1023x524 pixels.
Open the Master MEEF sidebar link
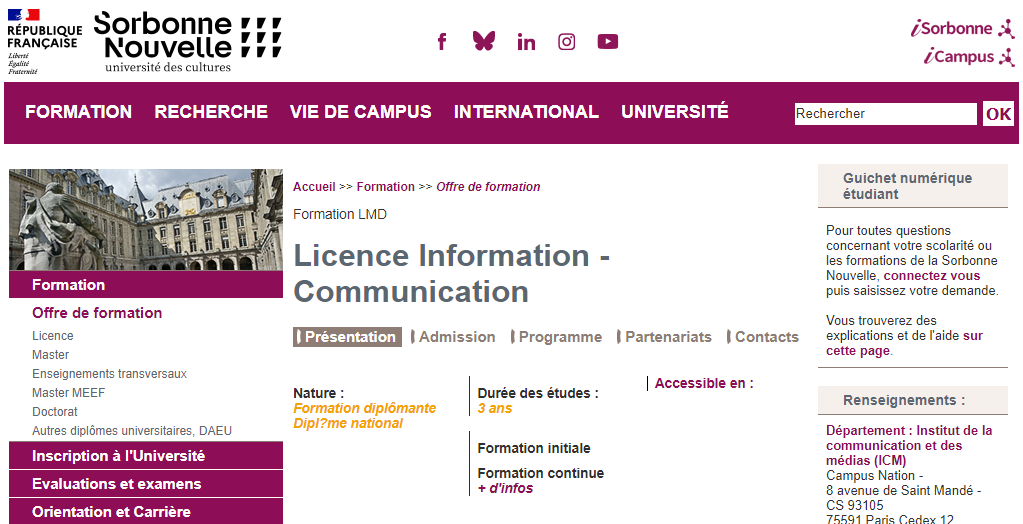[69, 392]
